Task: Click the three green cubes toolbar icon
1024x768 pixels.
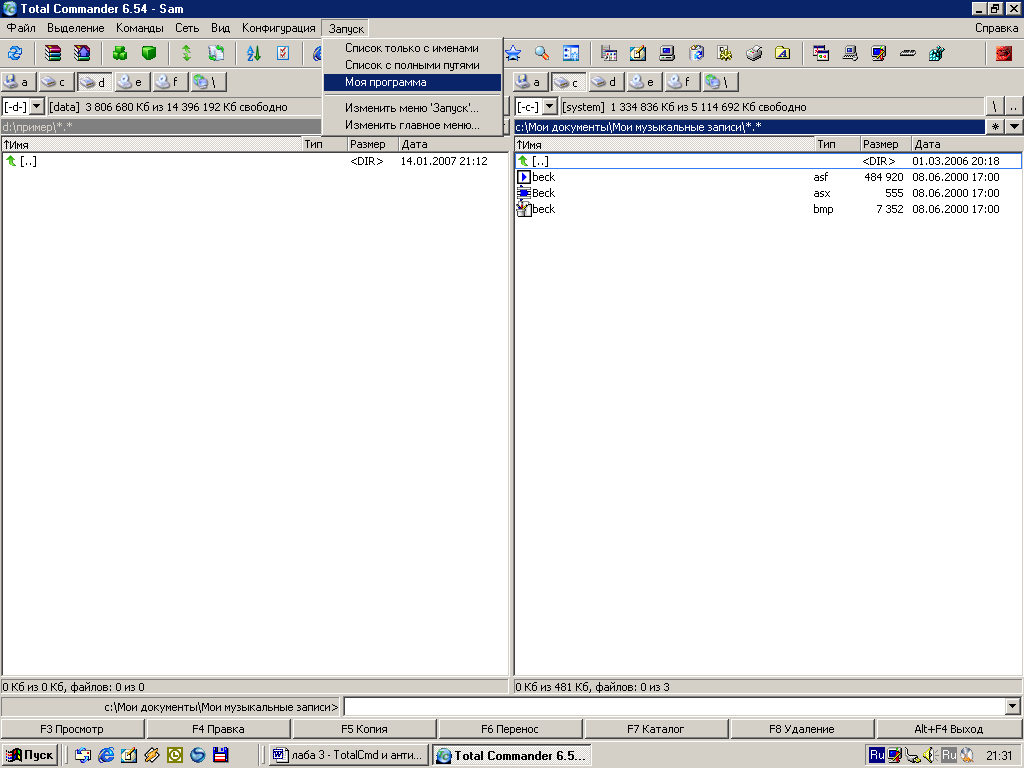Action: (x=120, y=54)
